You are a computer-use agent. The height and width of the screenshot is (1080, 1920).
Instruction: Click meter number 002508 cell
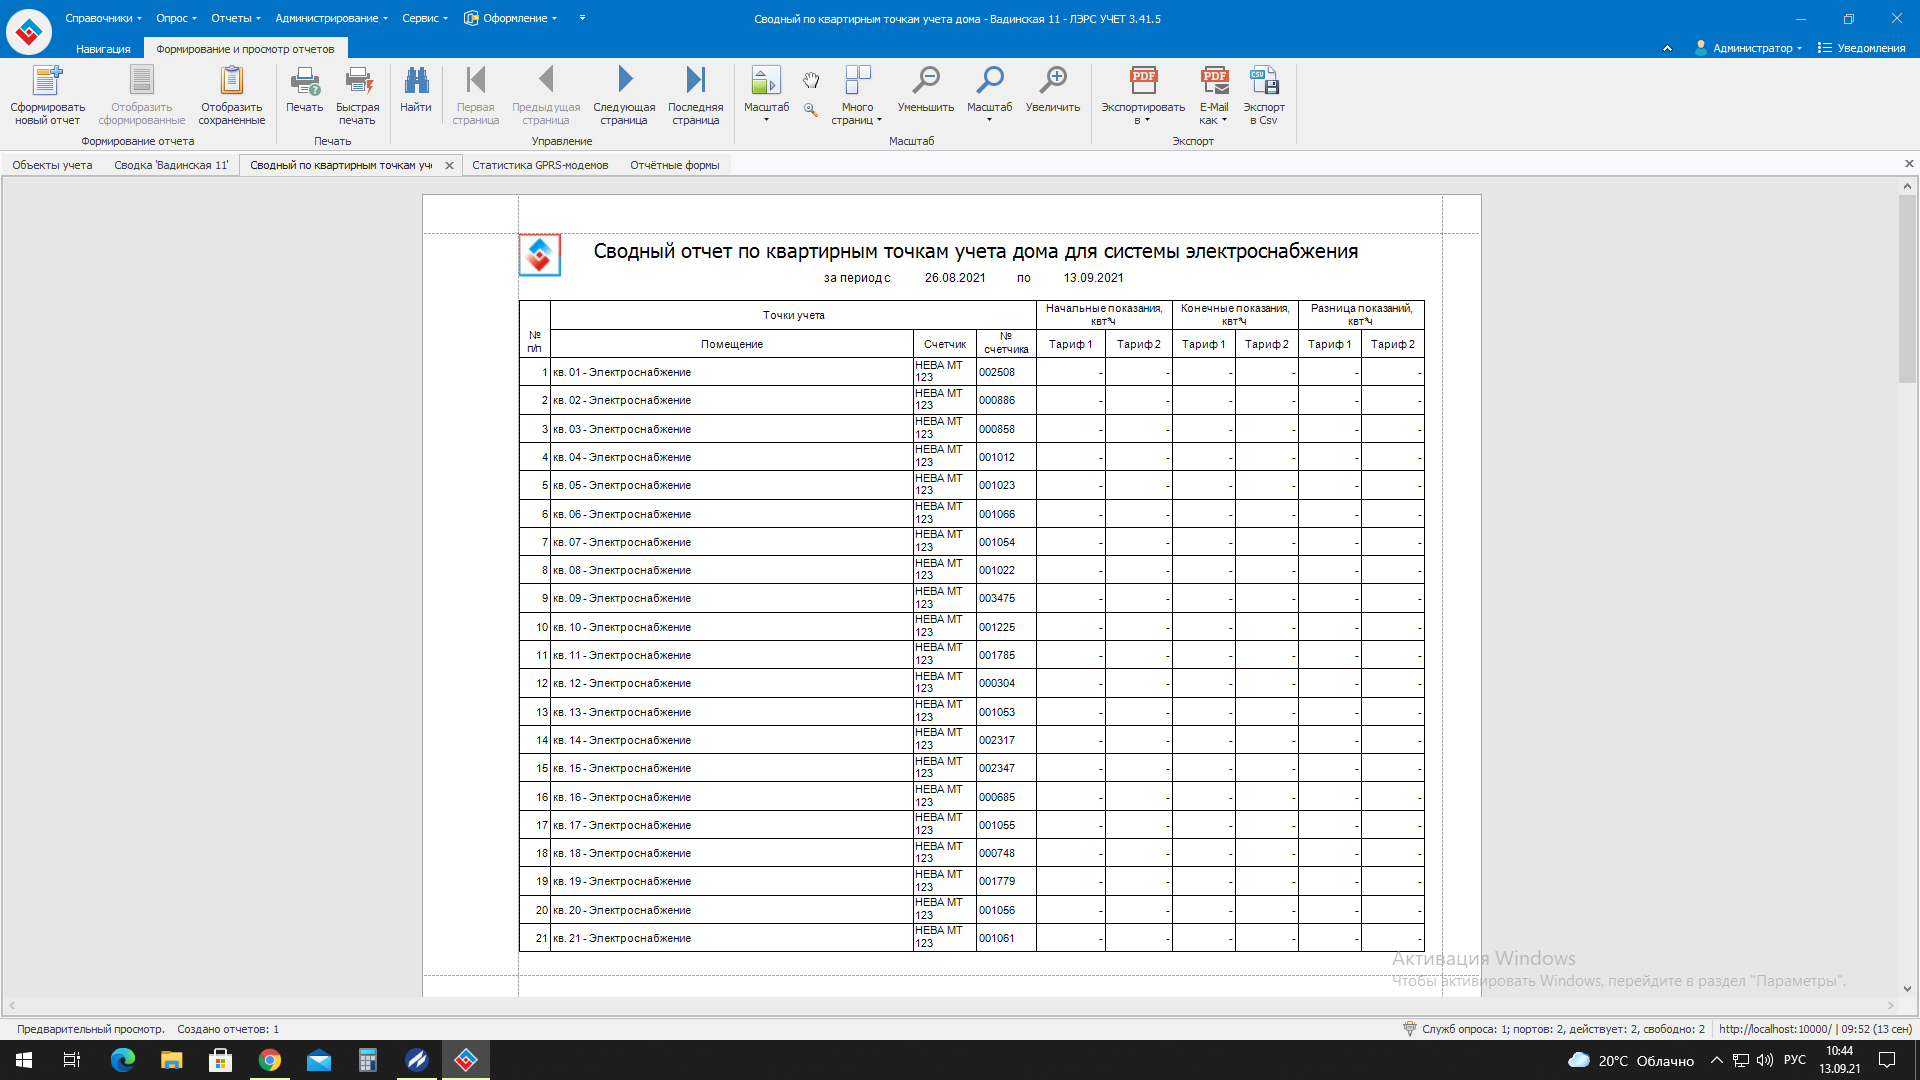[x=1006, y=372]
